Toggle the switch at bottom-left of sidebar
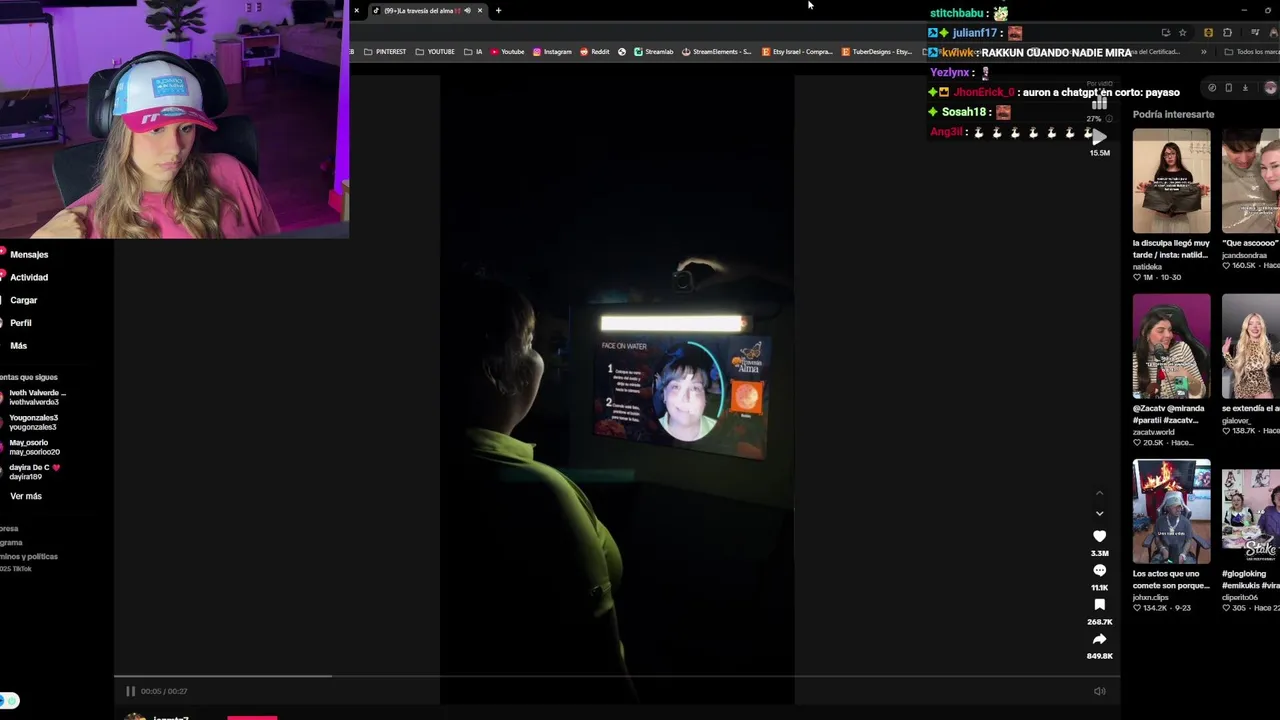The width and height of the screenshot is (1280, 720). click(x=10, y=701)
